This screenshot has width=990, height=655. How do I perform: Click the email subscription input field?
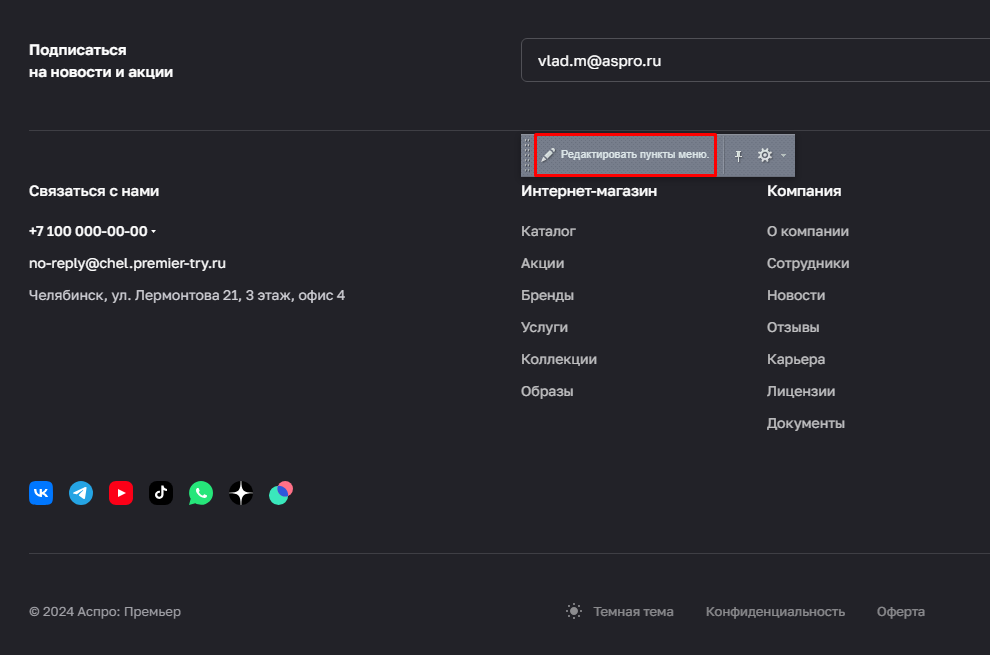click(x=755, y=60)
